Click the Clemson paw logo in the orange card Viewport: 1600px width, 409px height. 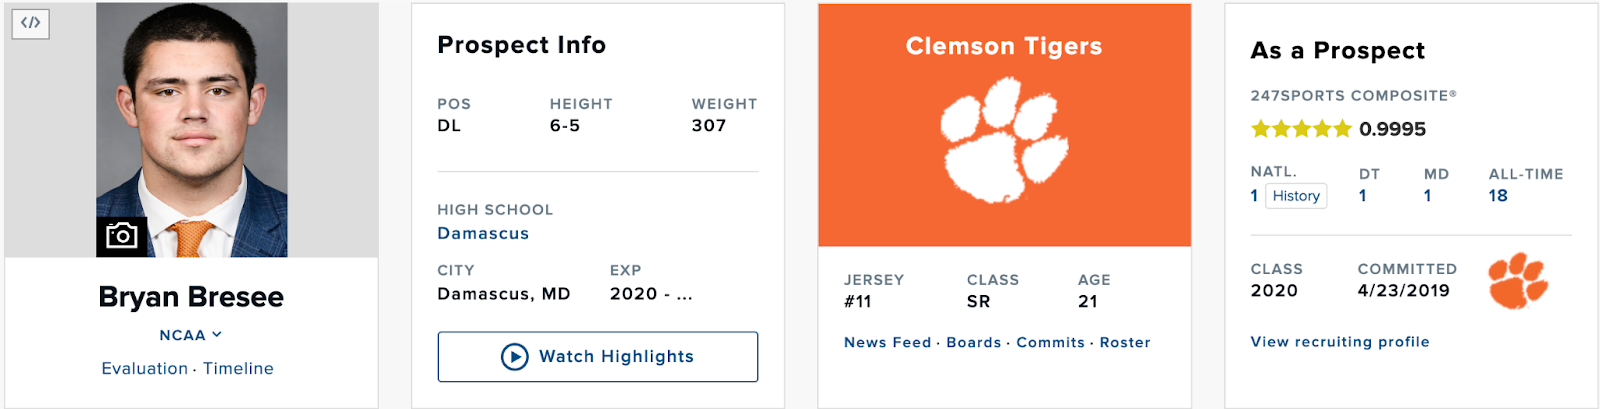(x=1004, y=141)
